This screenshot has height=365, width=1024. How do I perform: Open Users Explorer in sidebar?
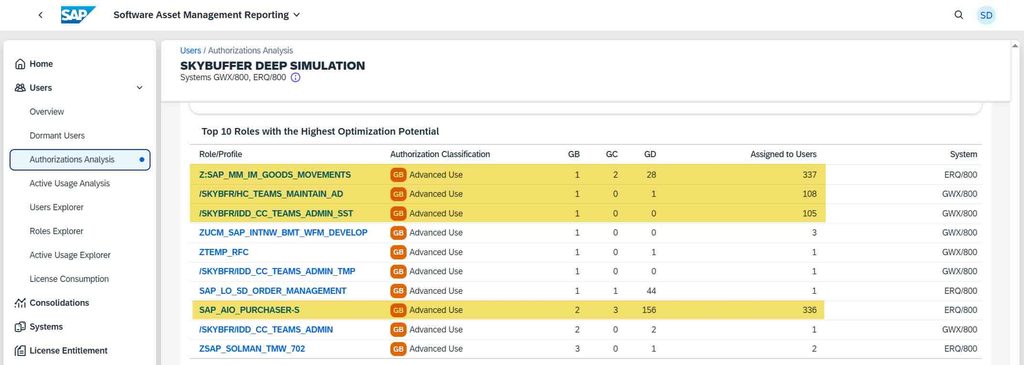tap(57, 207)
